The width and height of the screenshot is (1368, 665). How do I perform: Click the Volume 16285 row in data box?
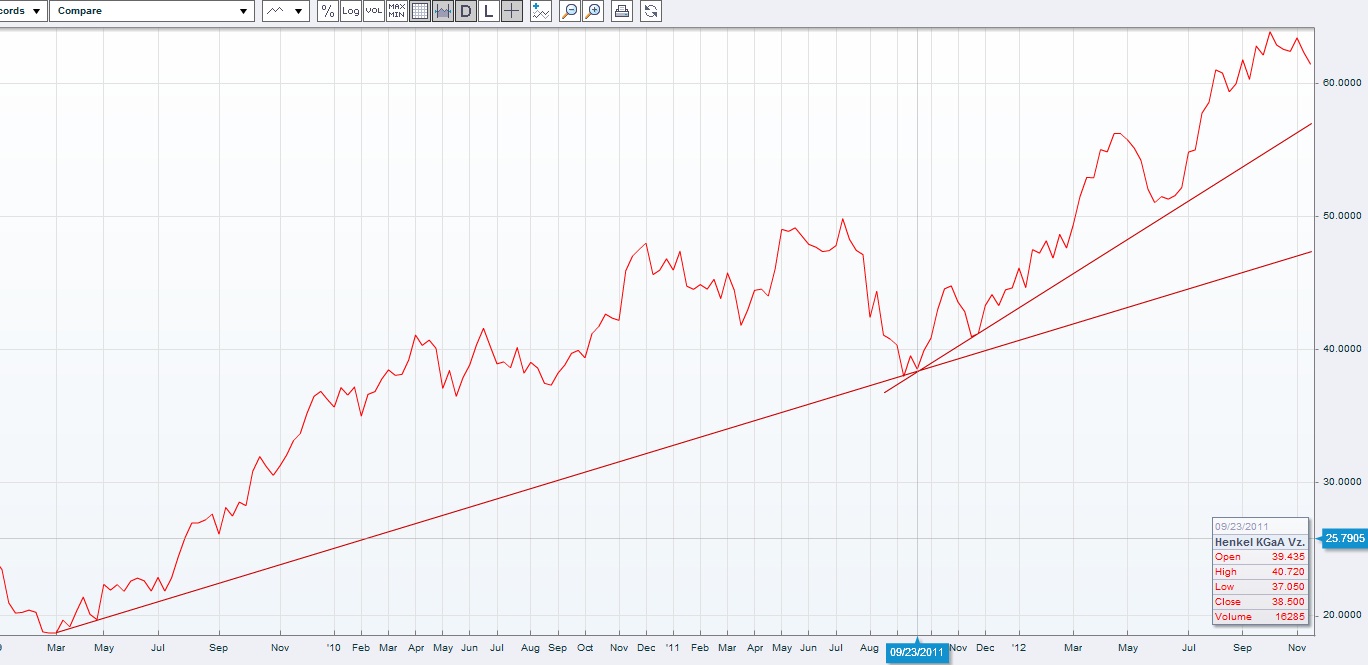[1259, 617]
